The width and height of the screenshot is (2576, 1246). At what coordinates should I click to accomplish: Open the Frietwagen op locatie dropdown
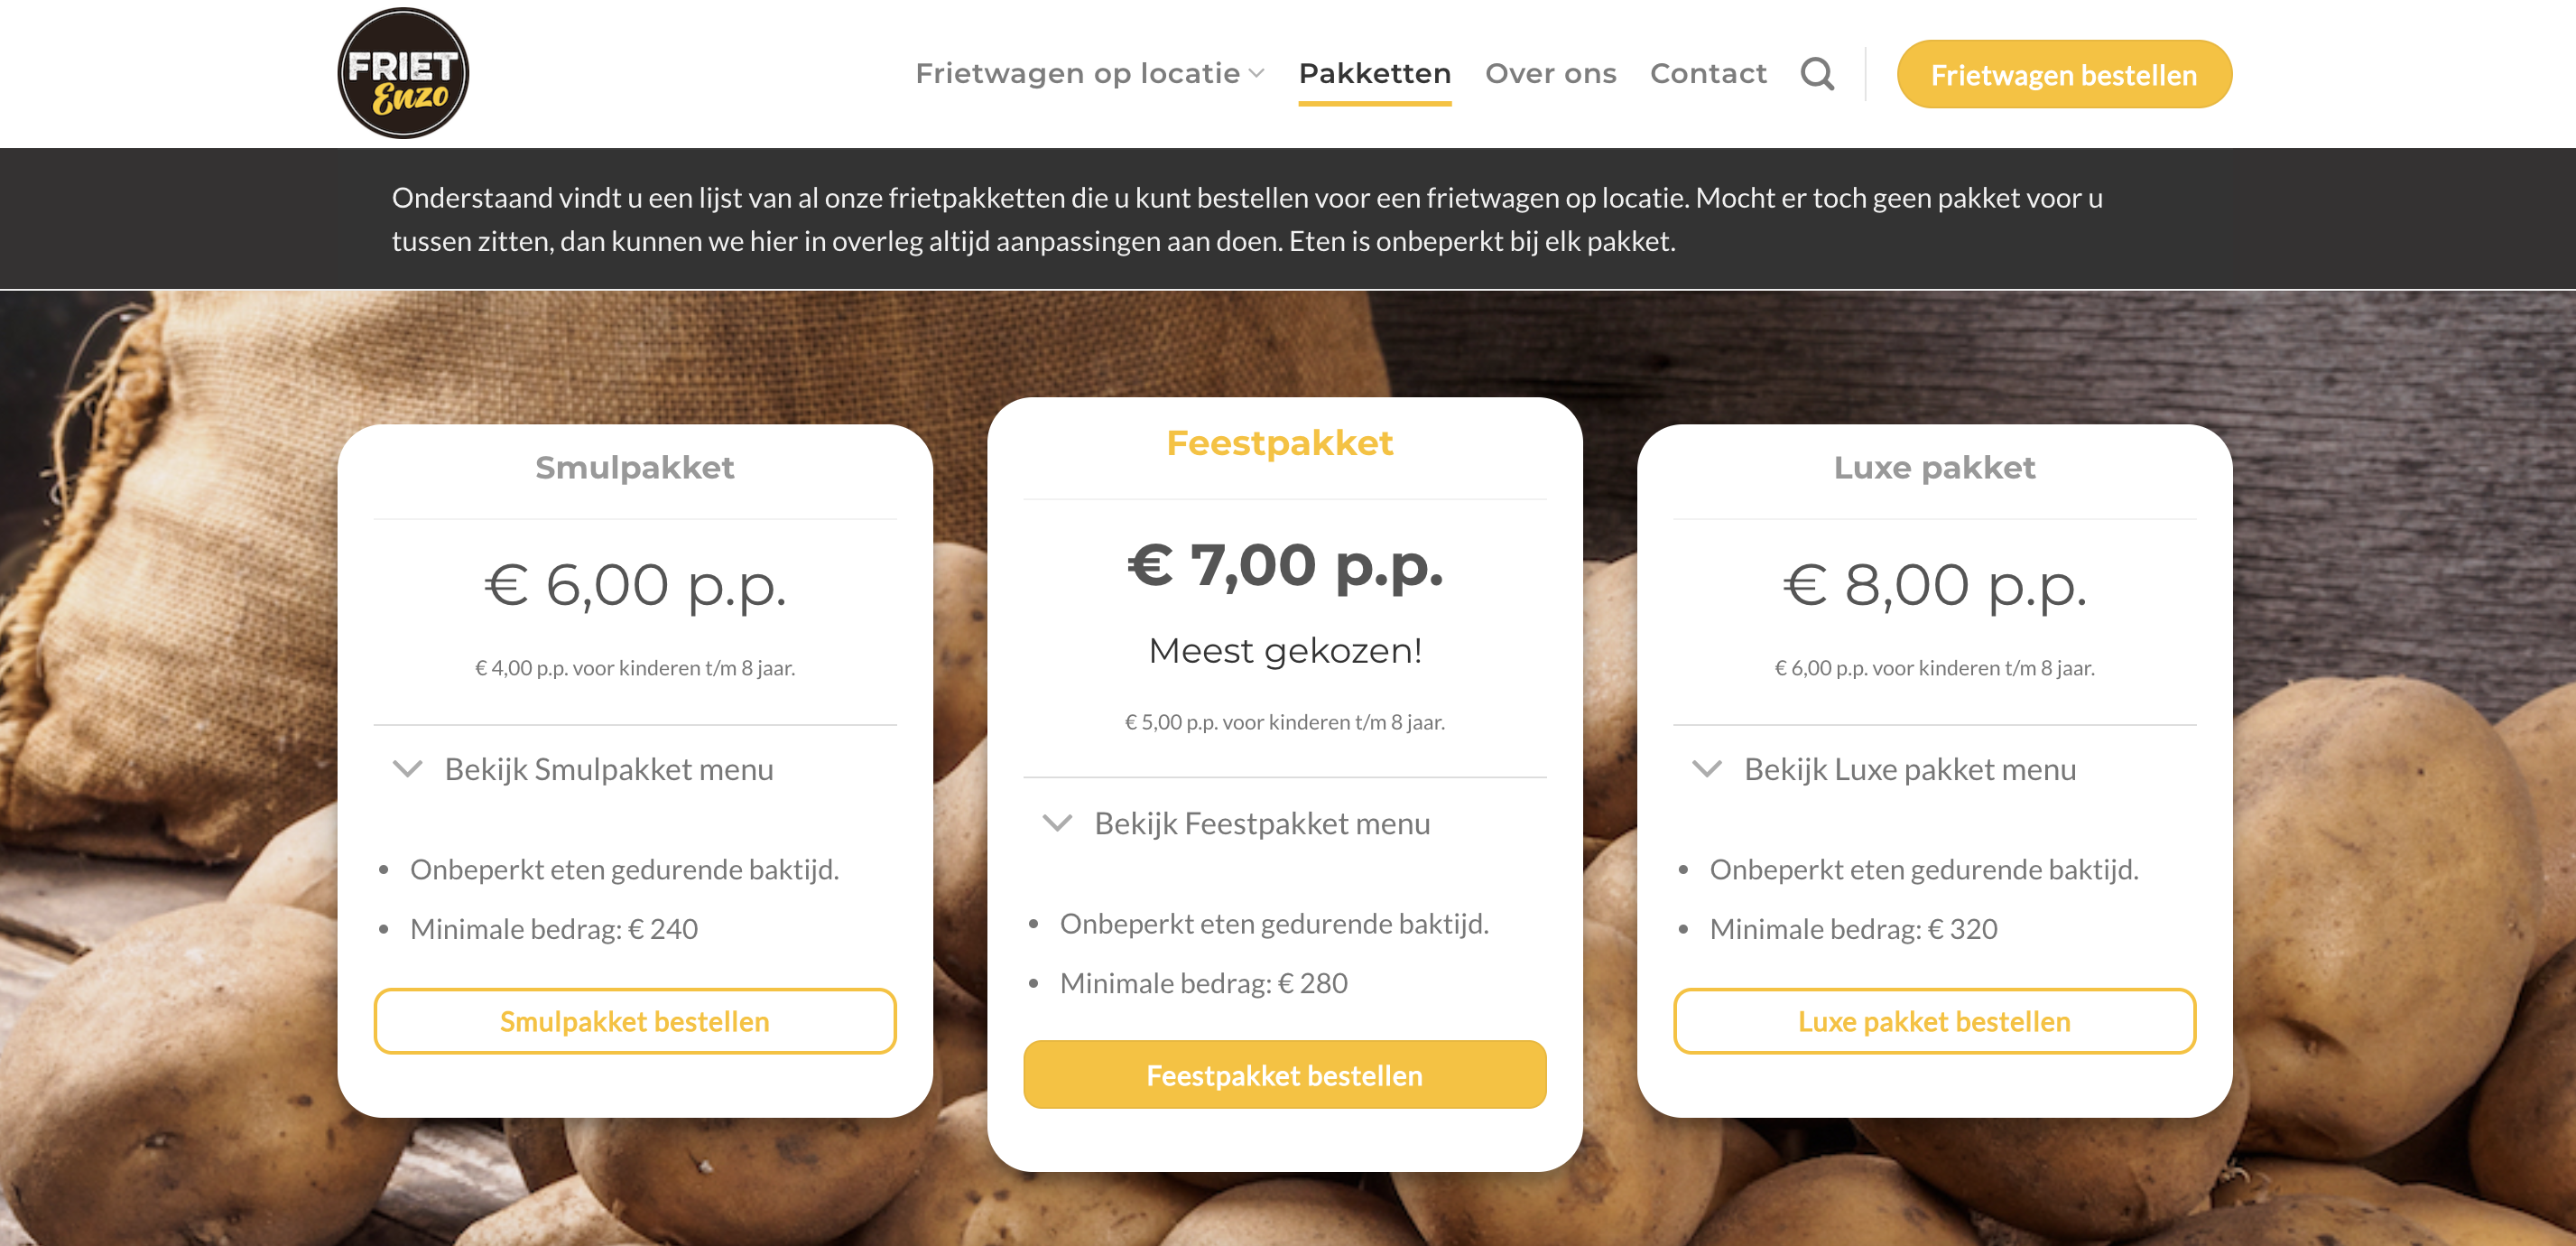click(x=1089, y=74)
